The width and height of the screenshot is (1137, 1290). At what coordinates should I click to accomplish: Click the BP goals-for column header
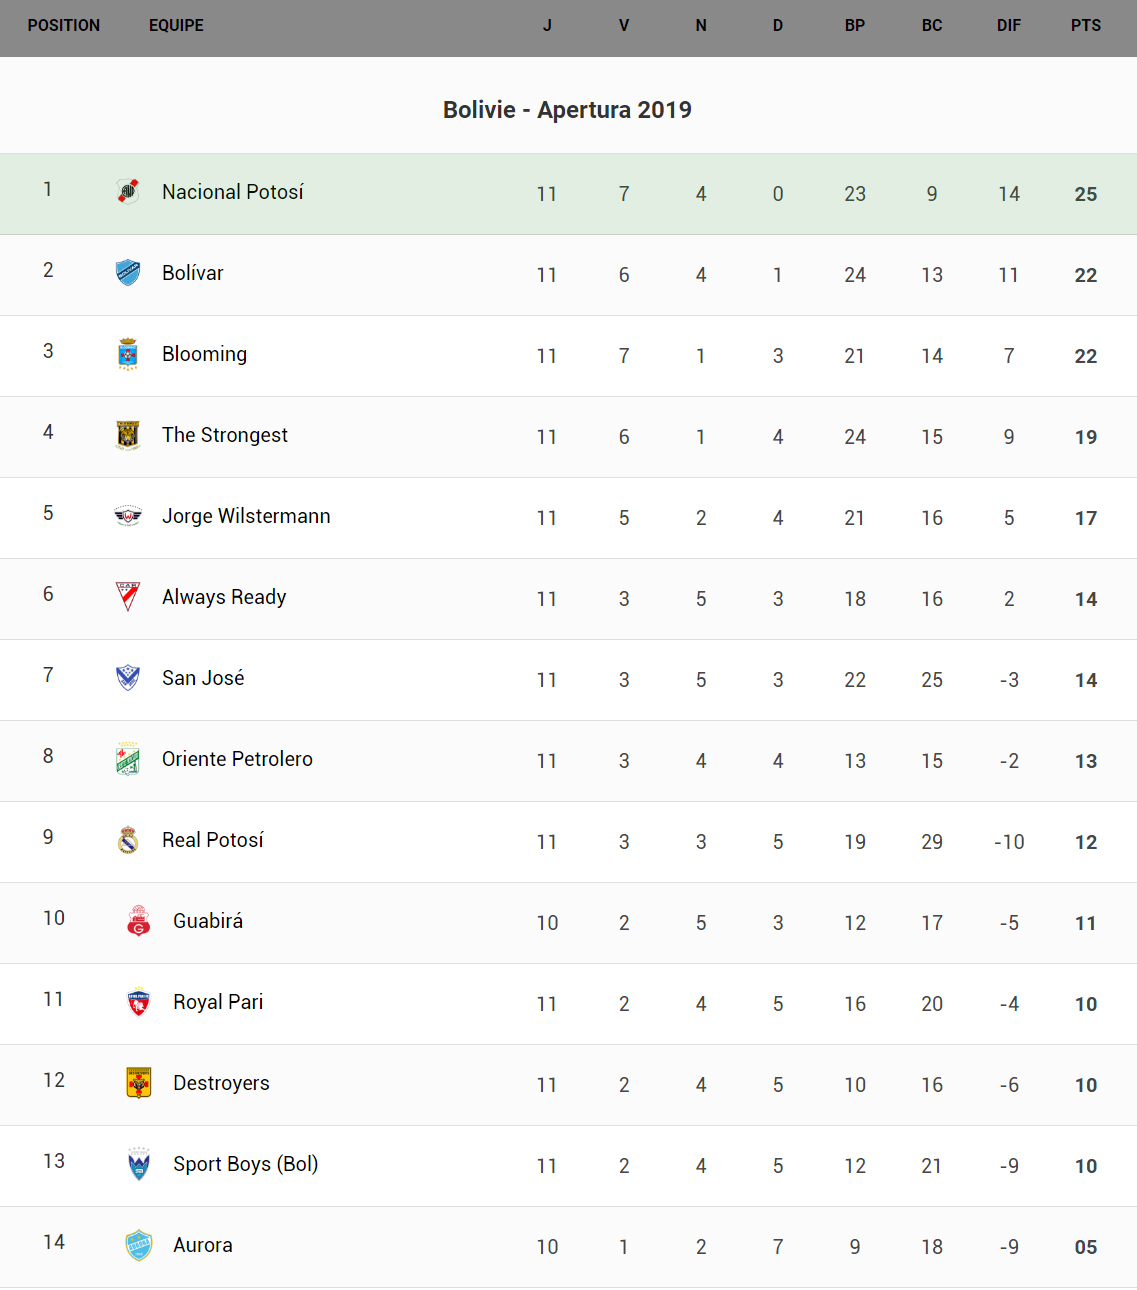coord(855,26)
